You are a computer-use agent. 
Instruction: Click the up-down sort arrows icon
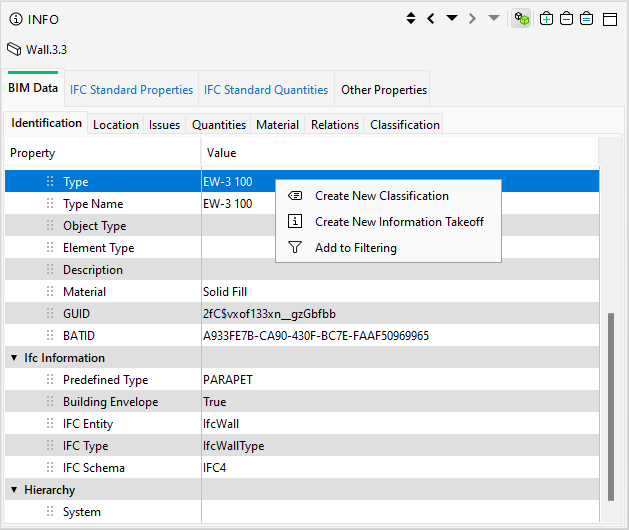410,19
